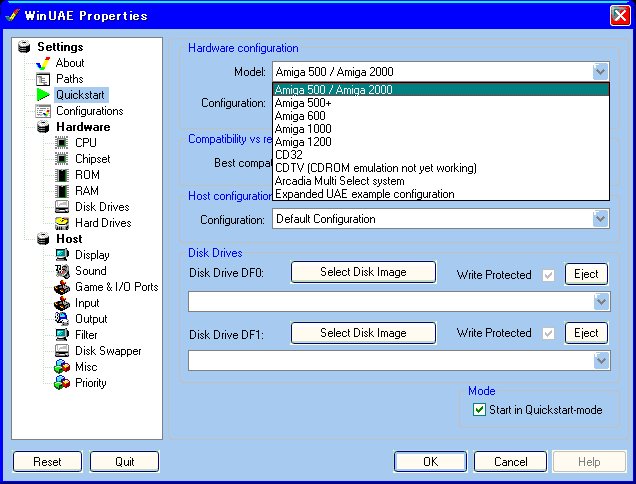Click the Misc colored blocks icon
636x484 pixels.
[62, 367]
